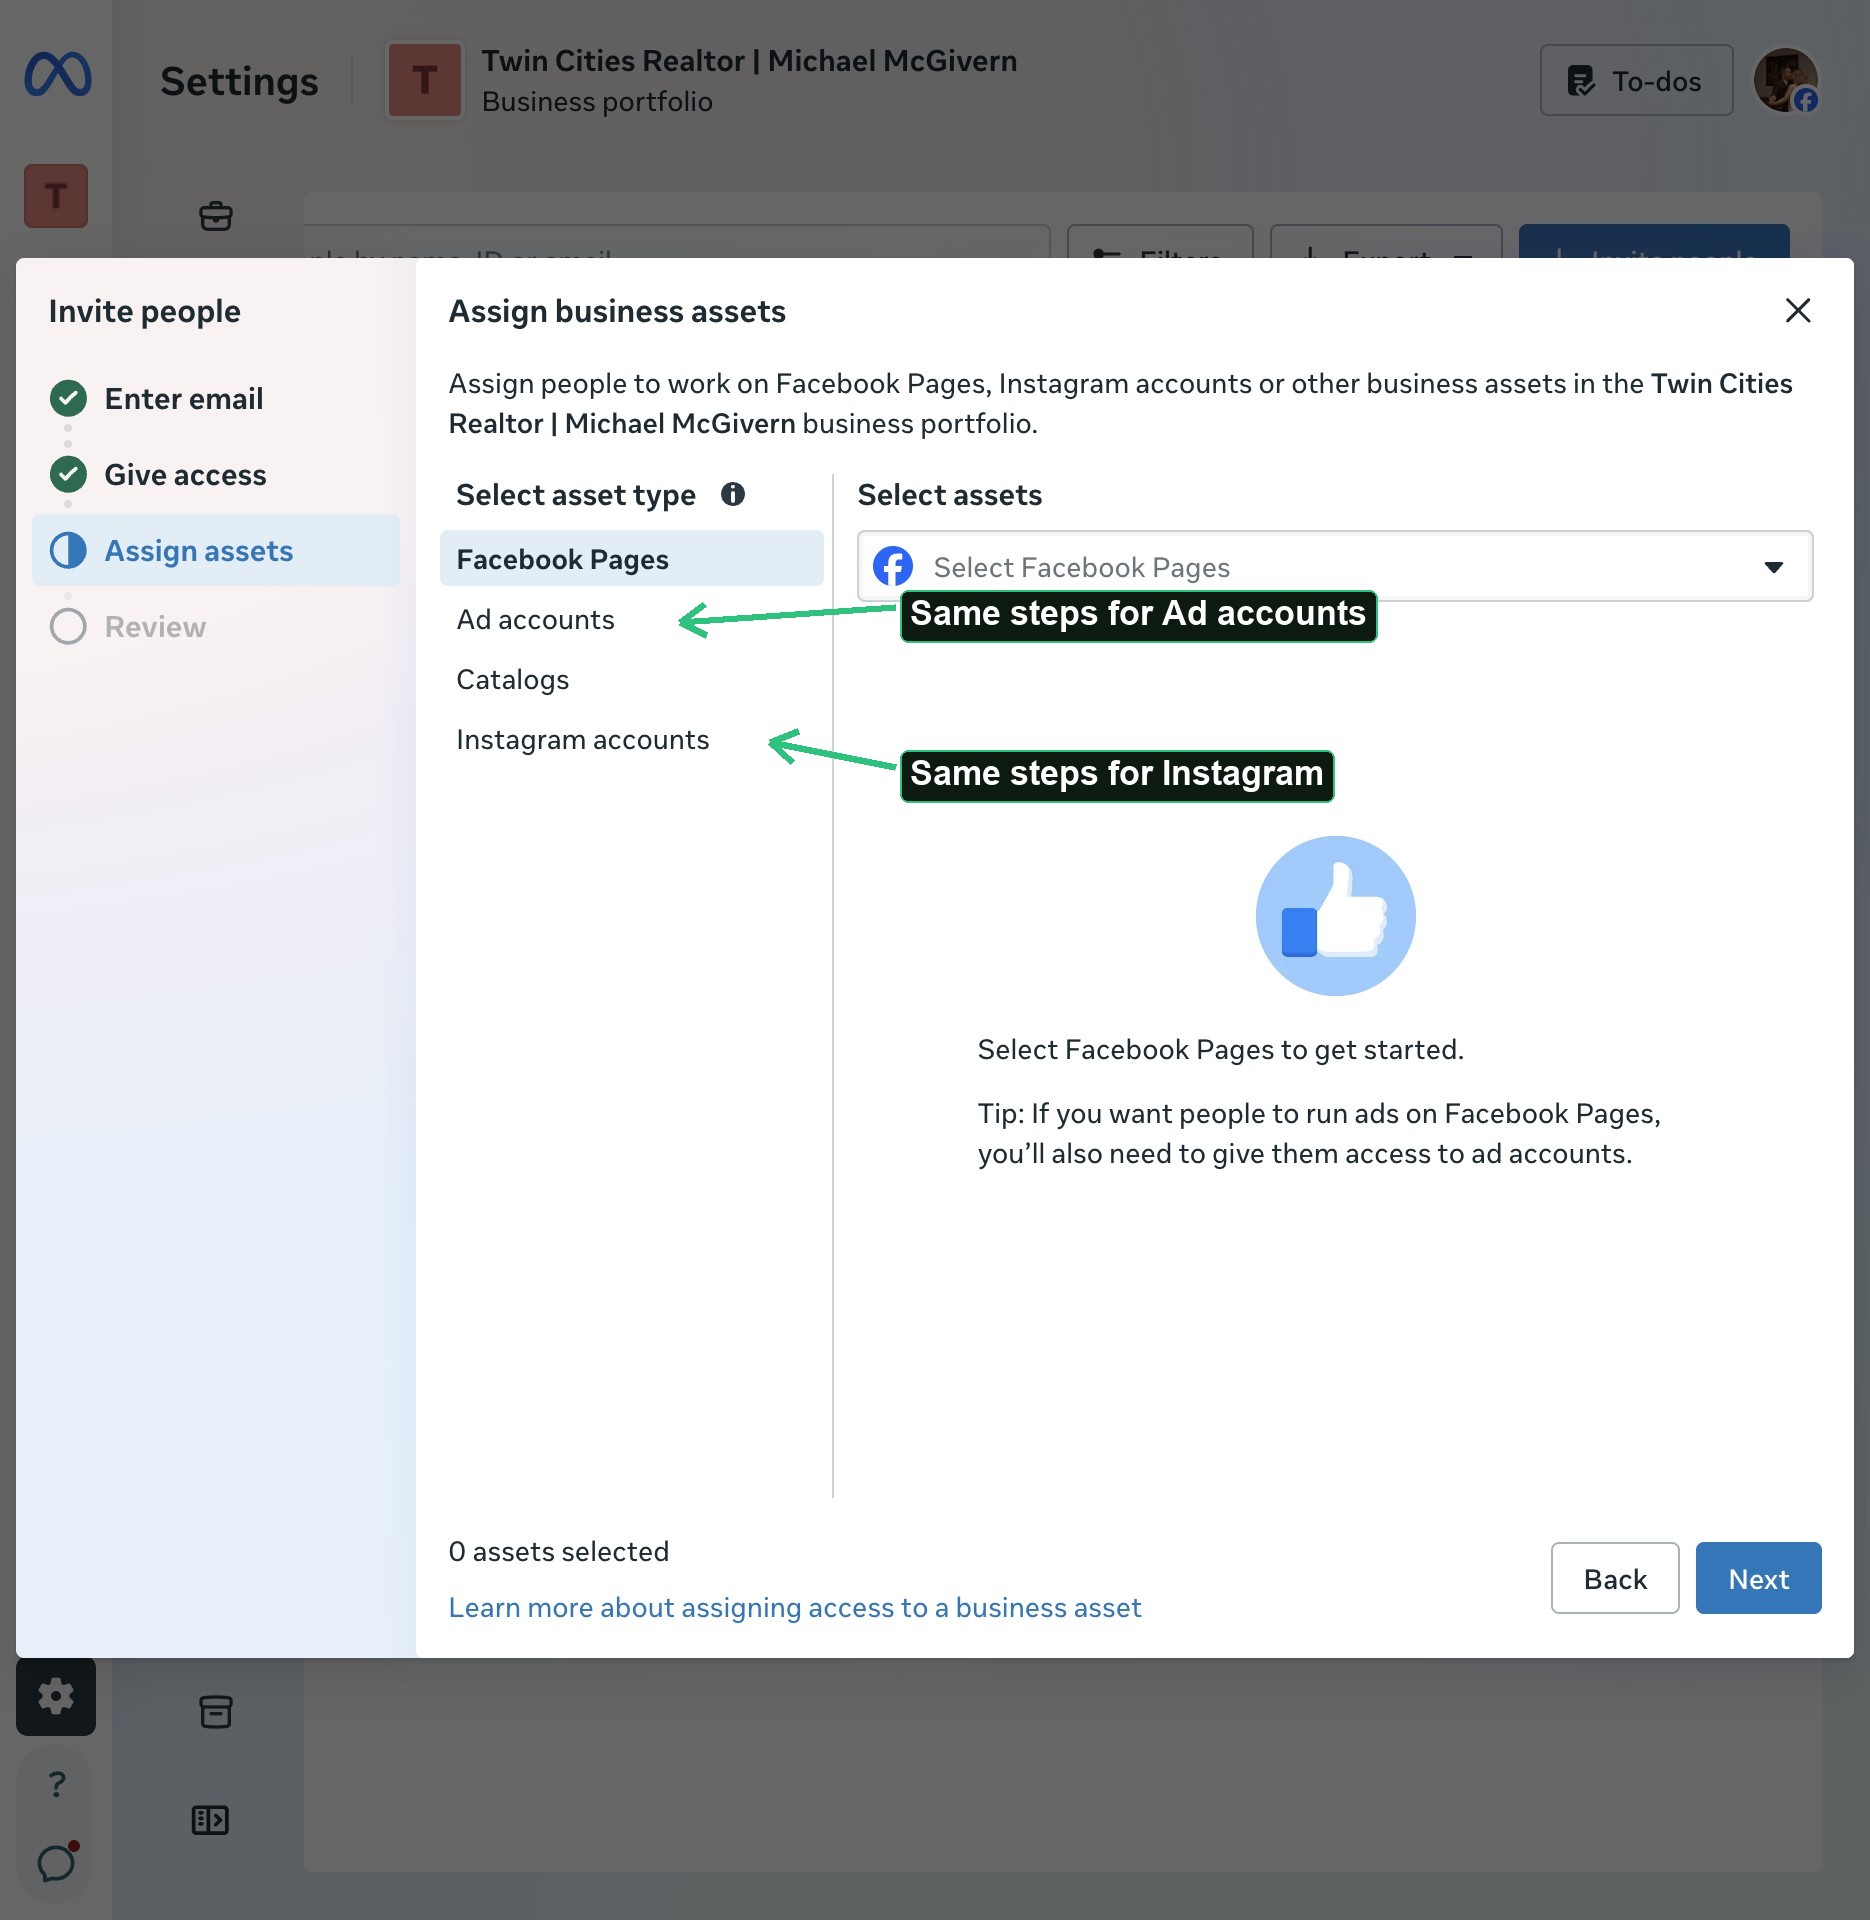Click the briefcase icon in the sidebar

coord(216,216)
